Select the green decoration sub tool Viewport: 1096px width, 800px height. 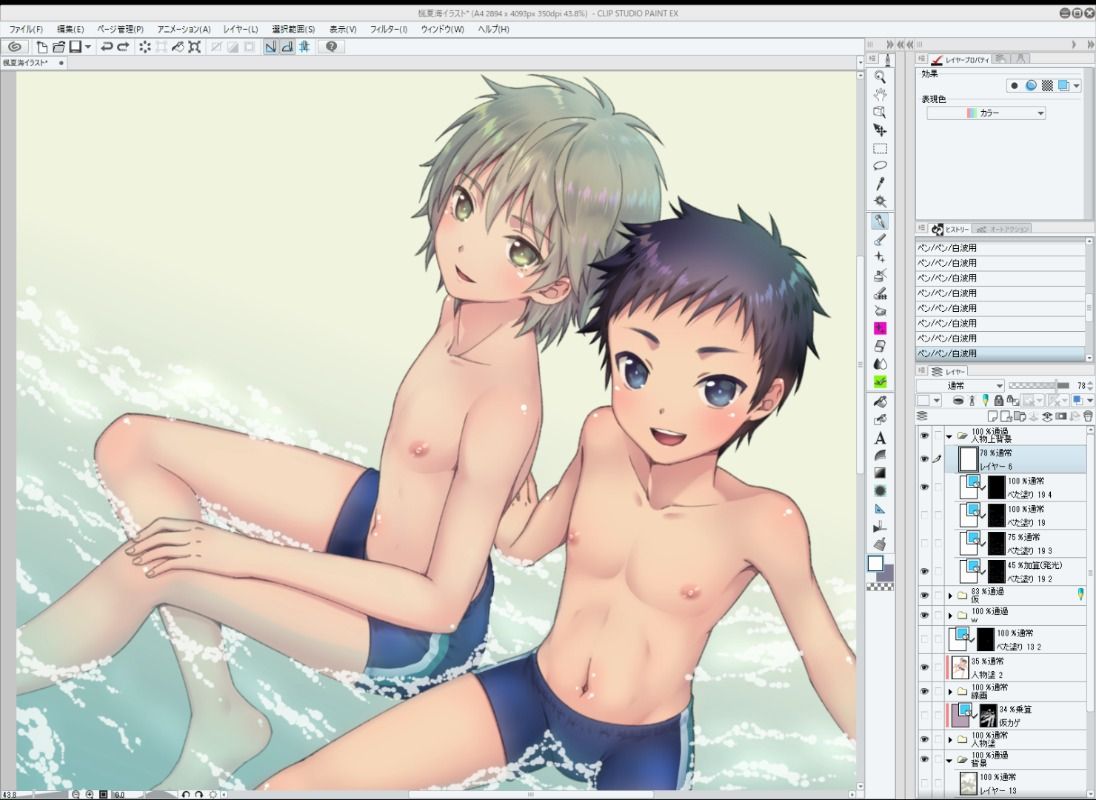(880, 381)
